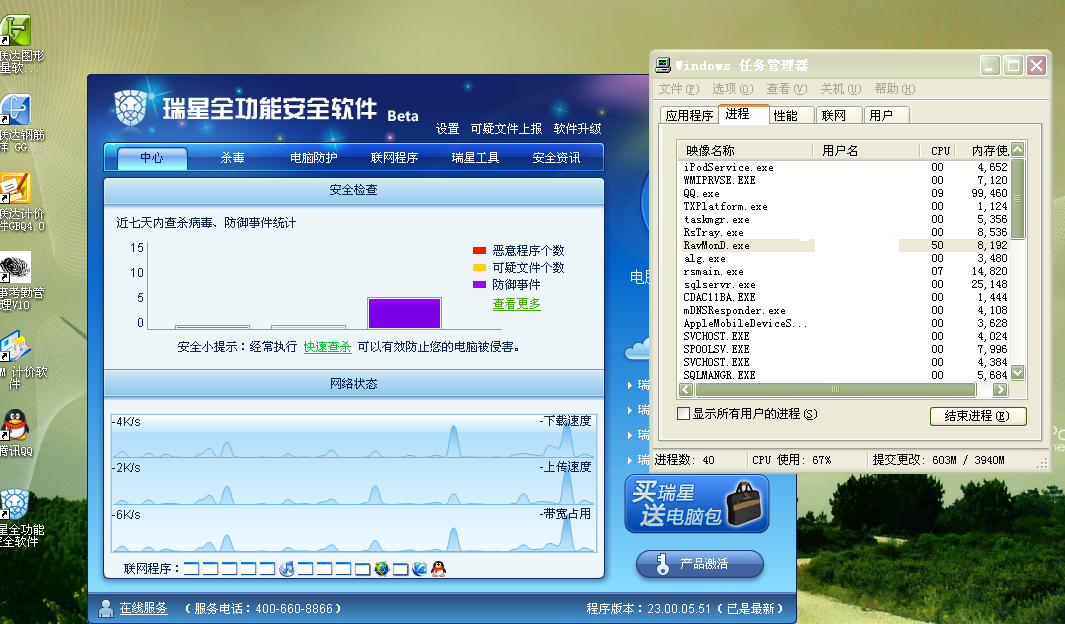Open the 关机 menu in Task Manager
The width and height of the screenshot is (1065, 624).
pyautogui.click(x=840, y=89)
